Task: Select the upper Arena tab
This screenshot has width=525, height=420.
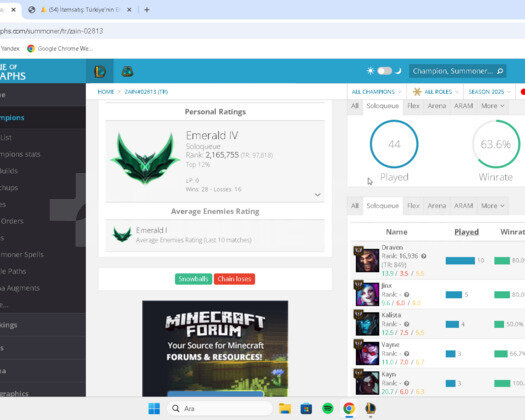Action: coord(437,106)
